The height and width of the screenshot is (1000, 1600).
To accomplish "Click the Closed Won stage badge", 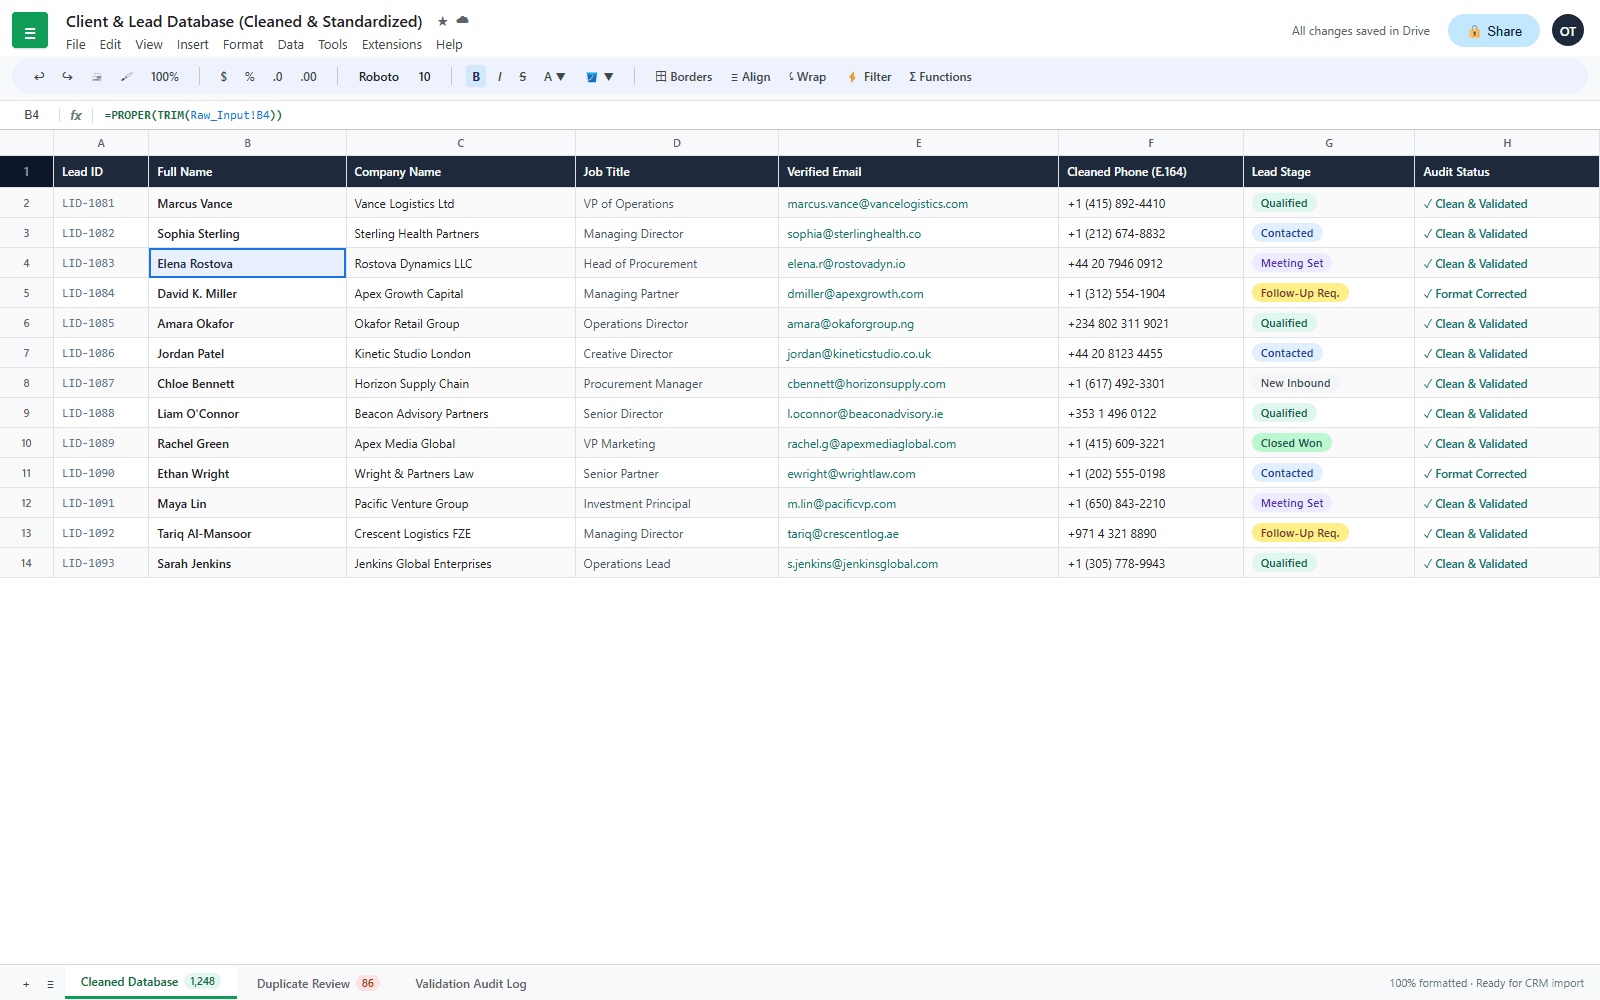I will click(1291, 443).
